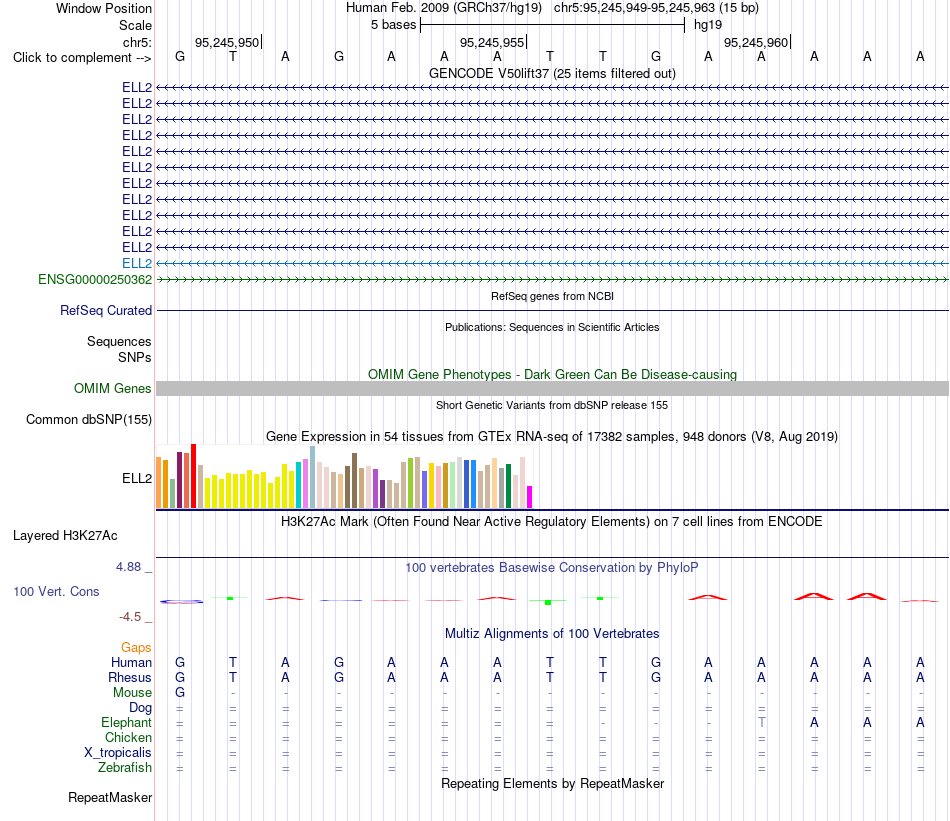The height and width of the screenshot is (821, 950).
Task: Click the magenta last bar in GTEx chart
Action: click(530, 497)
